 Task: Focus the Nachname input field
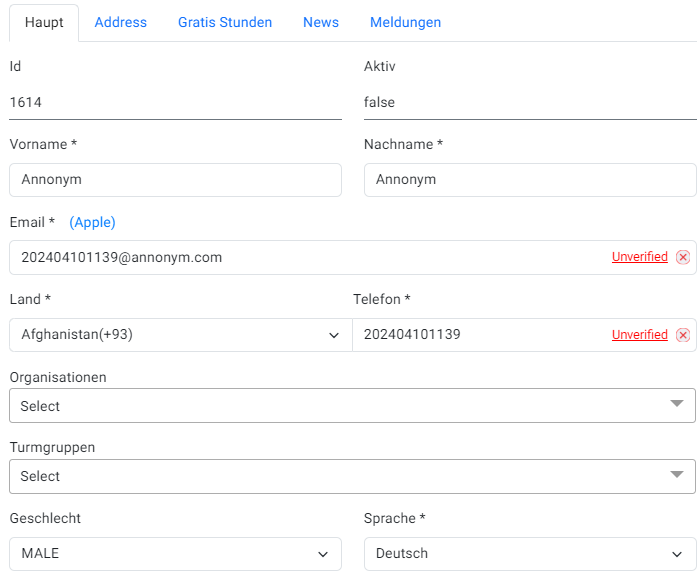(530, 180)
